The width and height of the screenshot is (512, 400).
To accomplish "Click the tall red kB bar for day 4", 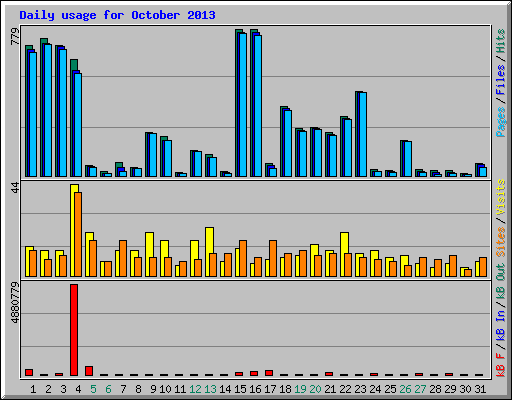I will pyautogui.click(x=74, y=330).
